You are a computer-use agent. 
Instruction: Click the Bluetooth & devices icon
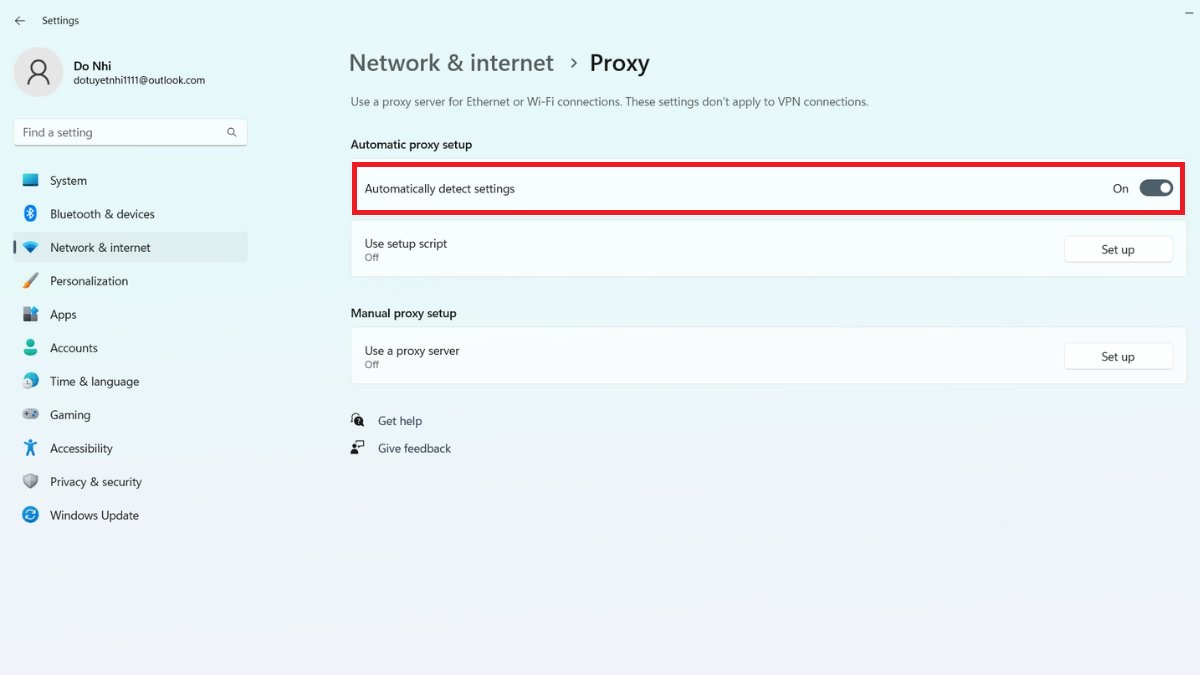30,214
